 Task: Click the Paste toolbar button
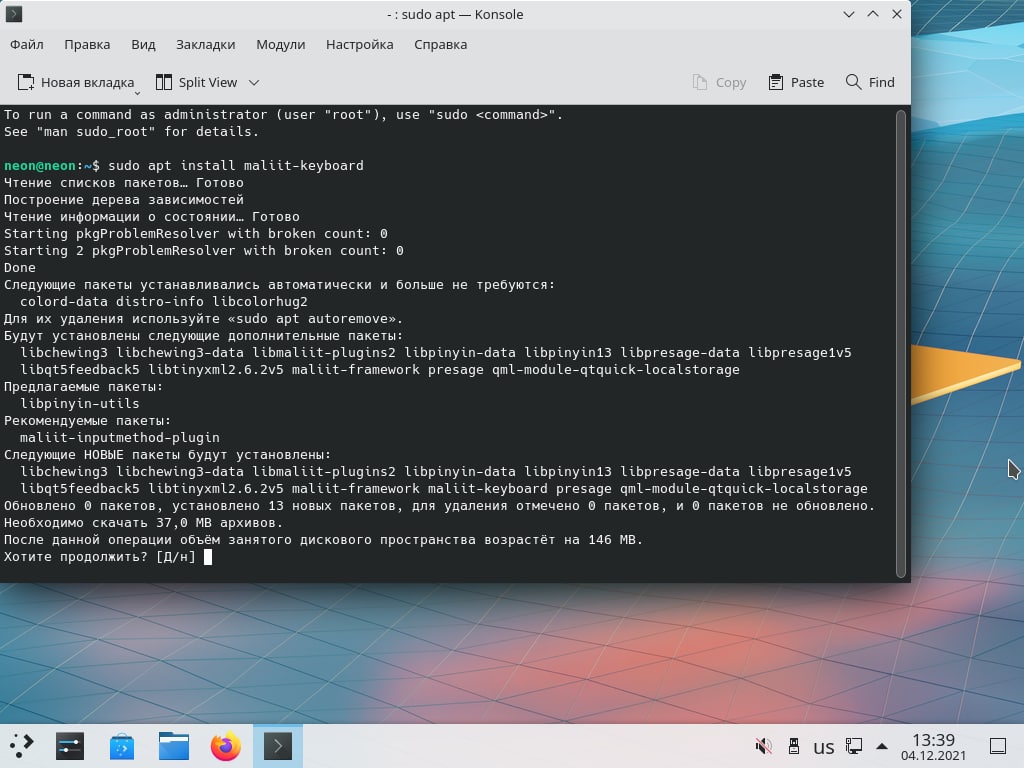[x=796, y=82]
